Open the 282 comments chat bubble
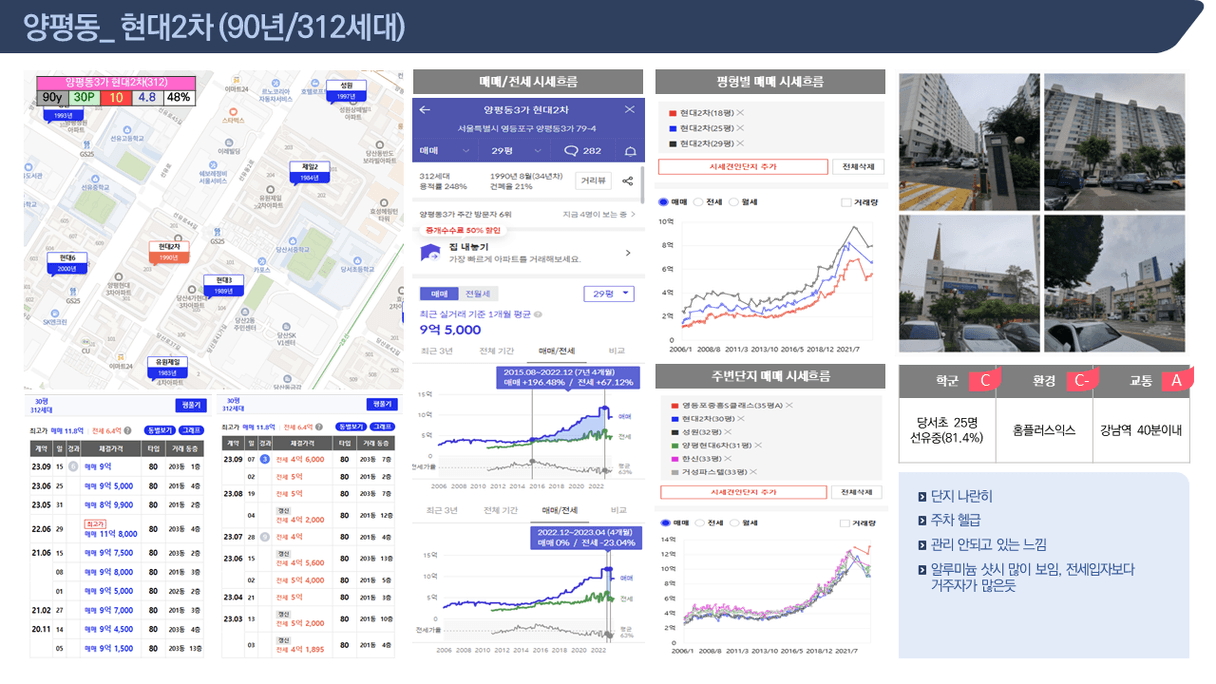1216x684 pixels. point(582,150)
